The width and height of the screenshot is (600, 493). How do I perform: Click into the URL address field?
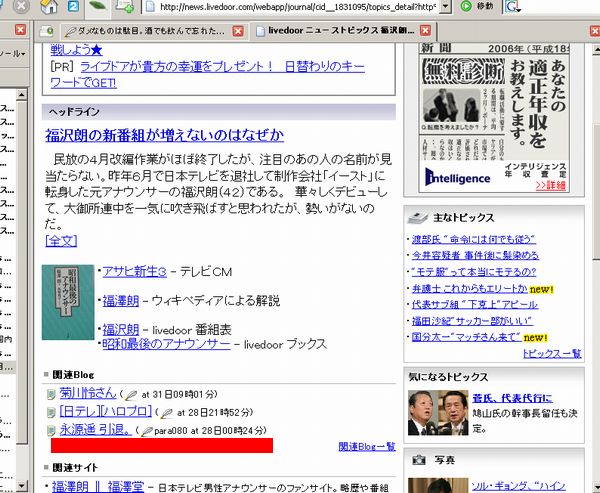(x=292, y=7)
